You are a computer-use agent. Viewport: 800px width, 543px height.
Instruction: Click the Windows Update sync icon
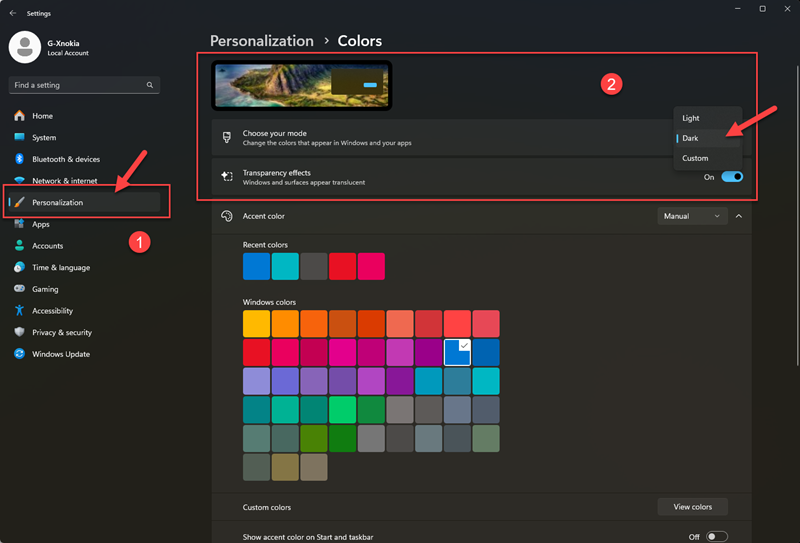[19, 354]
